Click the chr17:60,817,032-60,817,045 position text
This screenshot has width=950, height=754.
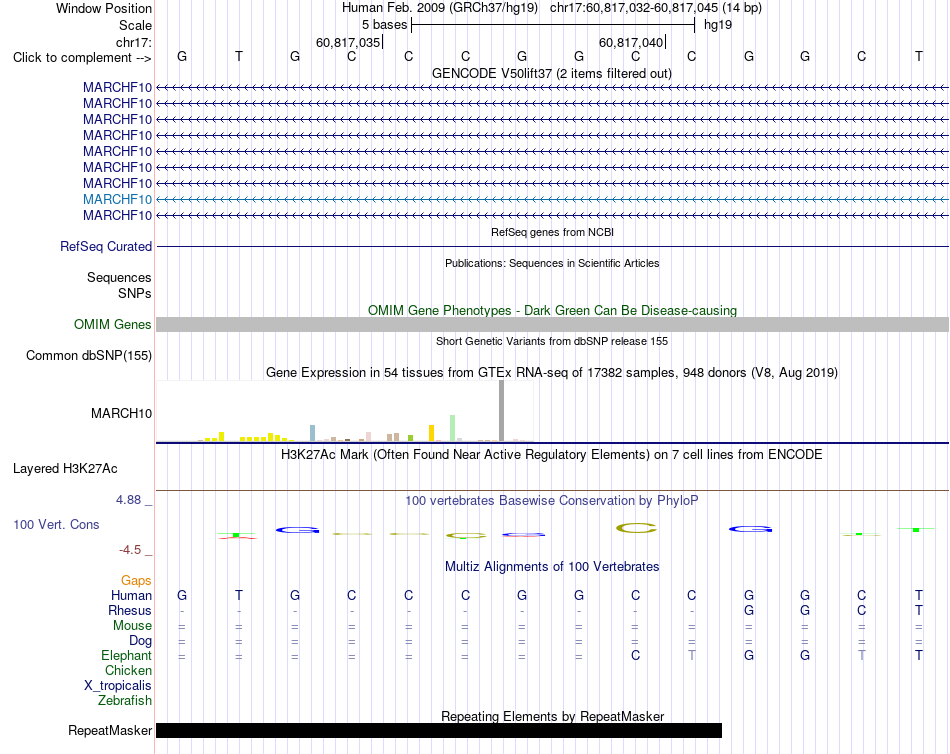click(x=656, y=8)
